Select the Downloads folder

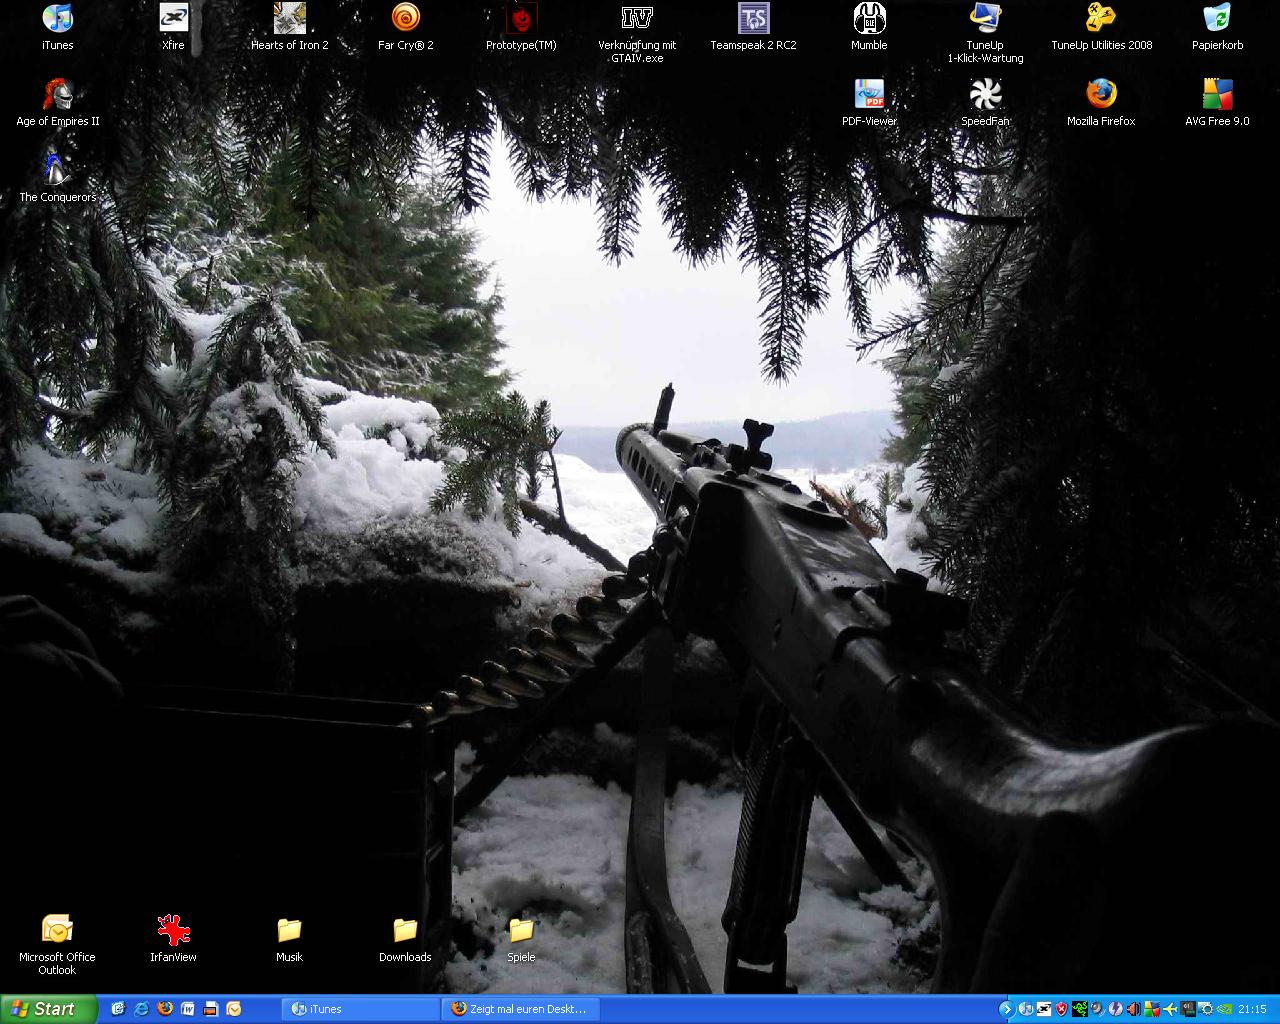click(x=405, y=939)
